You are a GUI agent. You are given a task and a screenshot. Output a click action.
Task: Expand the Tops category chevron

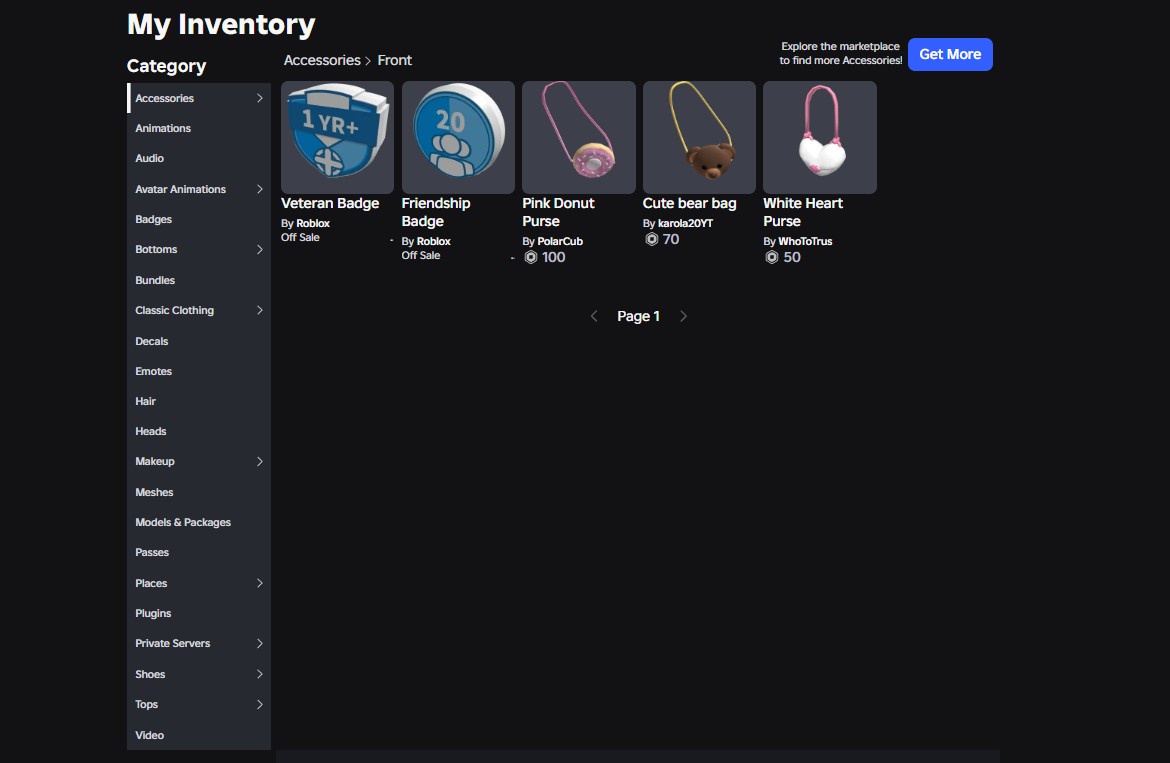260,704
